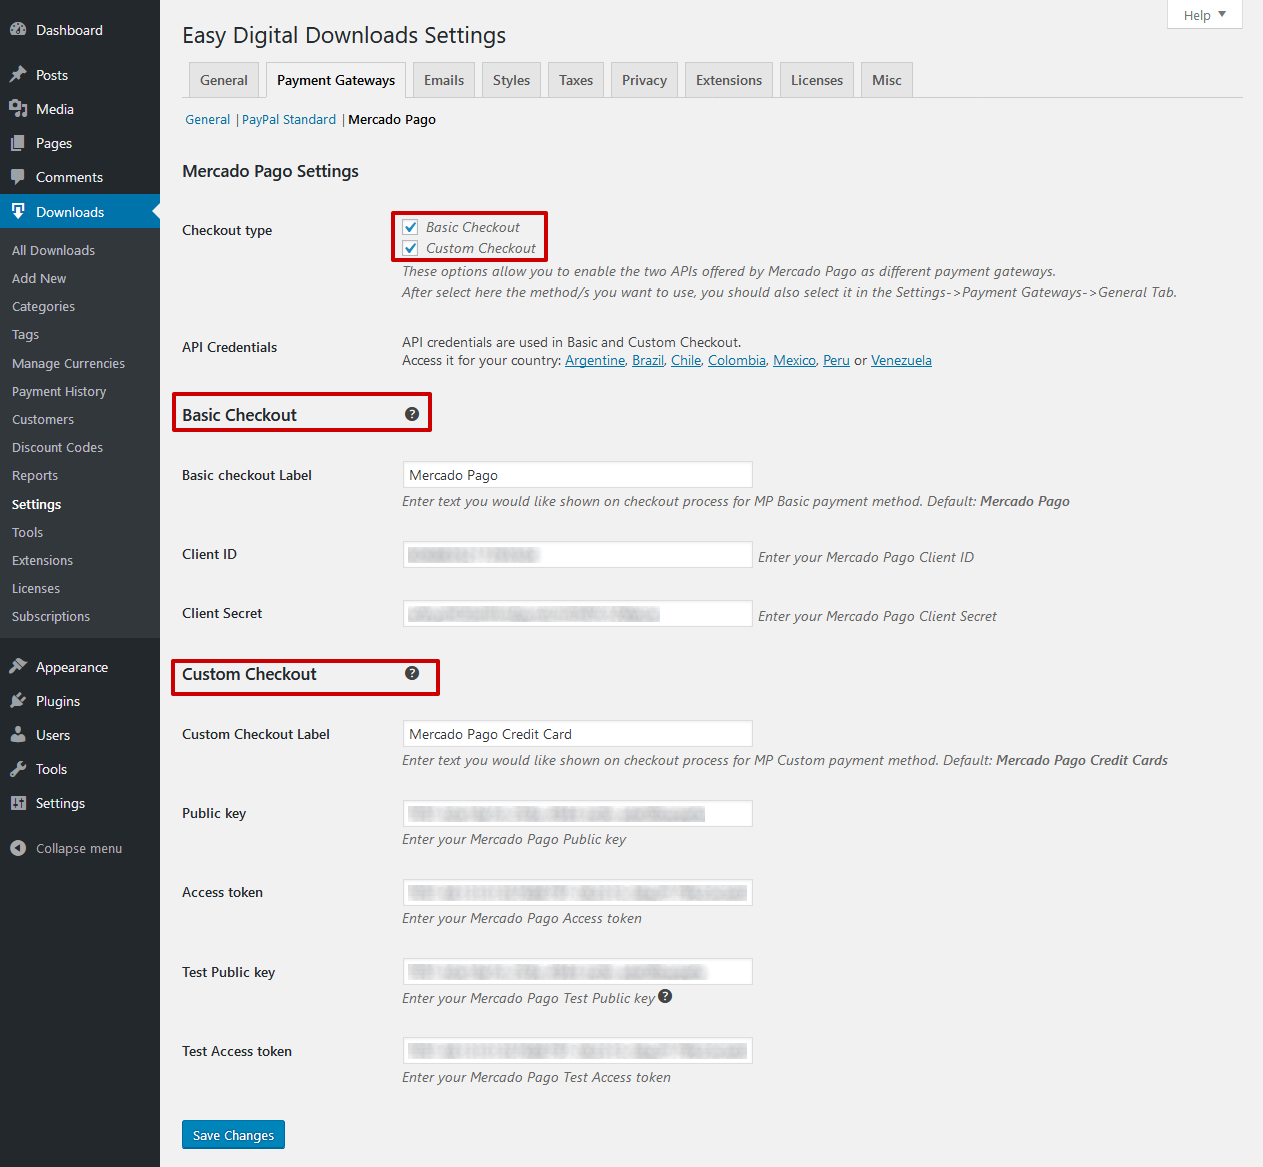The height and width of the screenshot is (1167, 1263).
Task: Focus the Test Access token field
Action: [x=577, y=1050]
